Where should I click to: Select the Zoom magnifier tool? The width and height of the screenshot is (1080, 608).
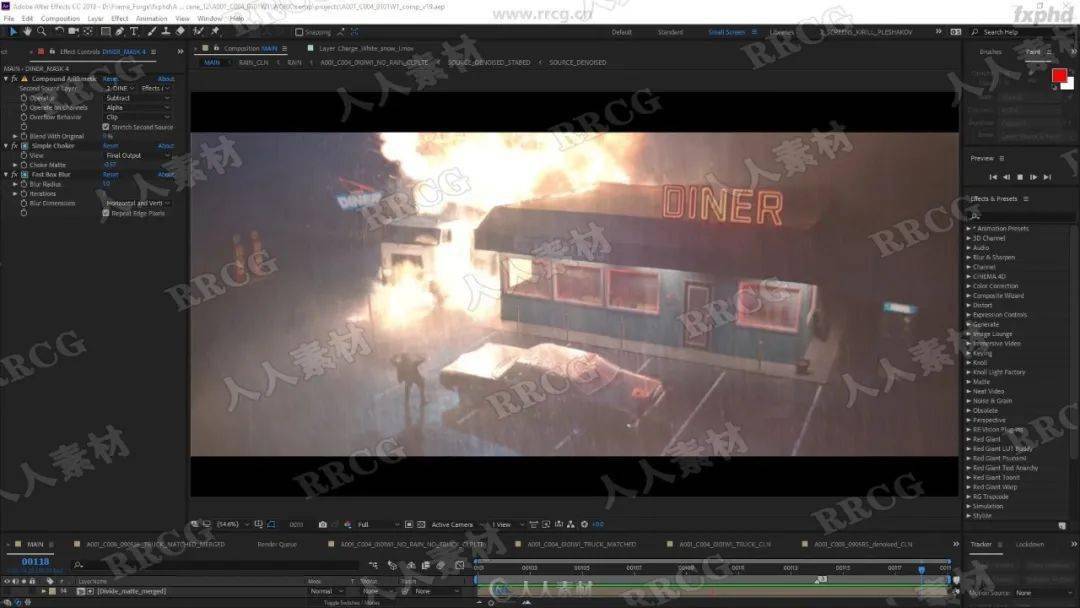coord(41,32)
